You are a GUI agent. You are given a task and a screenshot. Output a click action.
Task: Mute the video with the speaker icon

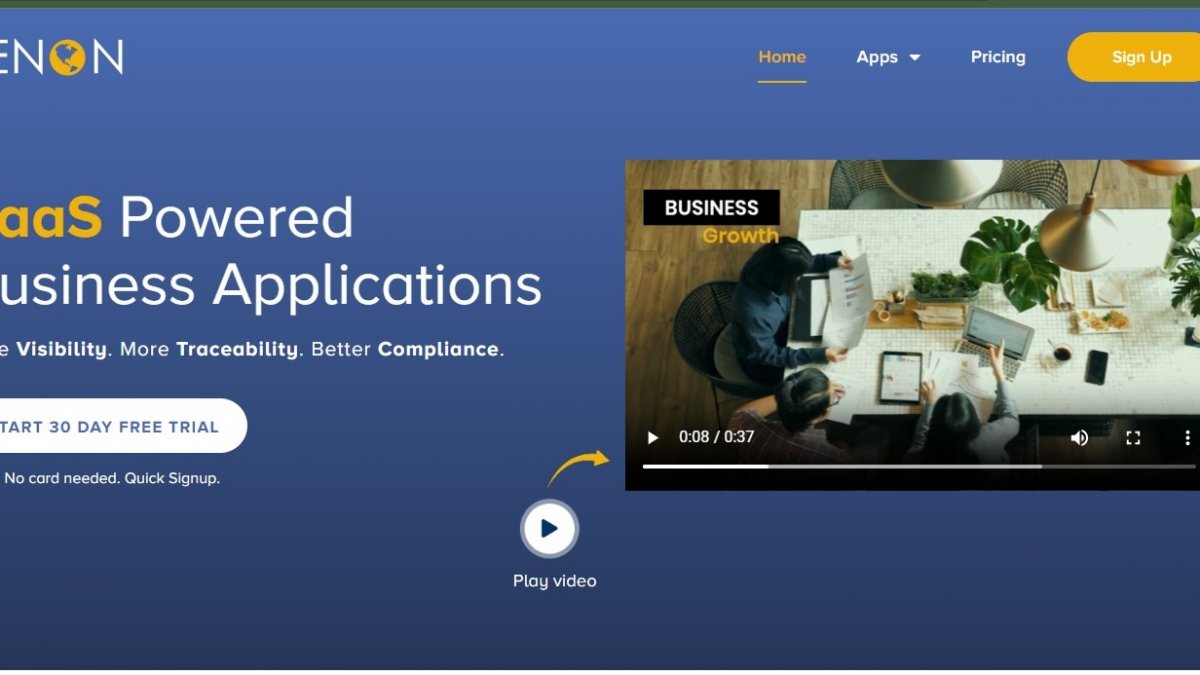(1079, 437)
